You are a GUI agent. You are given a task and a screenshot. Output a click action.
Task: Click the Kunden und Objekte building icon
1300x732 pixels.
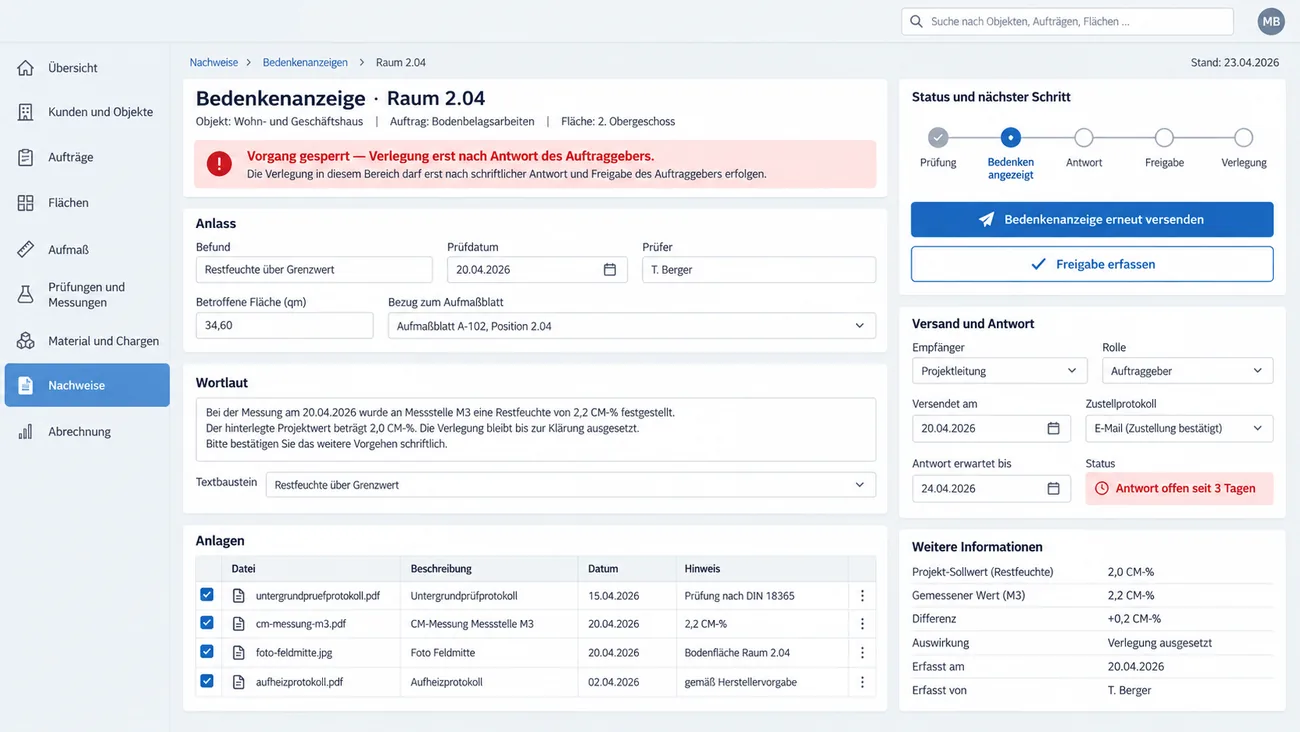point(26,112)
